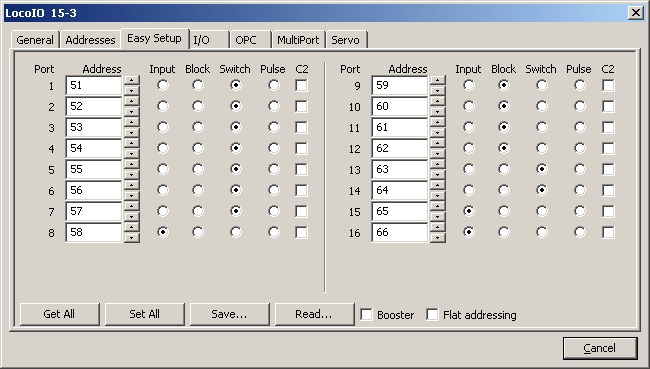The width and height of the screenshot is (650, 369).
Task: Tick the C2 checkbox for port 16
Action: [608, 232]
